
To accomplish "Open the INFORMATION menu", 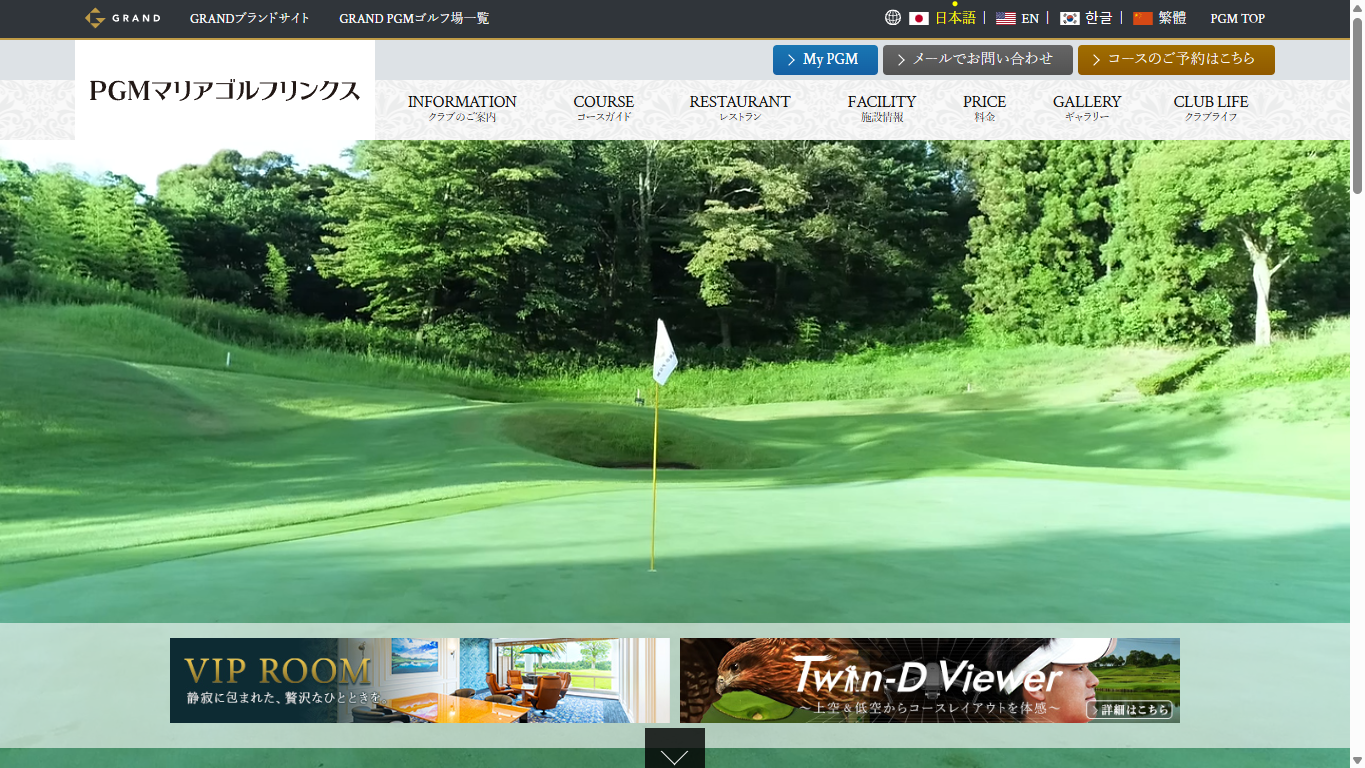I will (x=462, y=108).
